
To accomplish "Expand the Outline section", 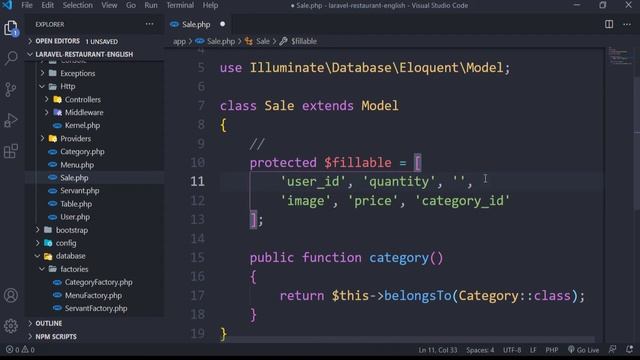I will click(95, 323).
